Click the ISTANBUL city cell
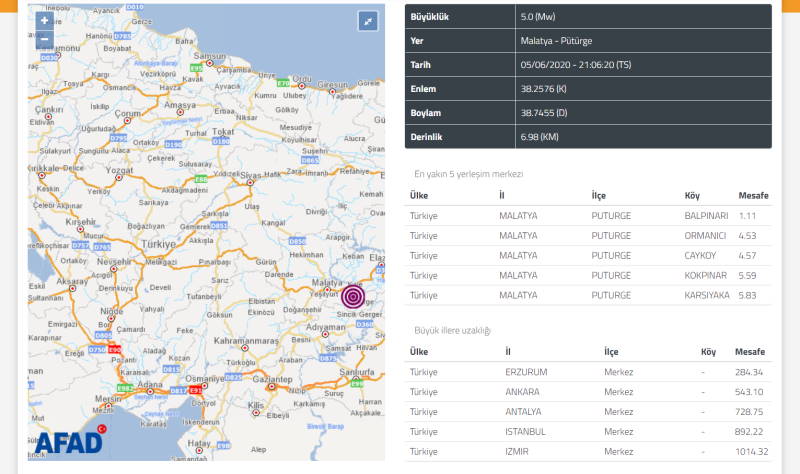Screen dimensions: 800x474 (x=525, y=432)
